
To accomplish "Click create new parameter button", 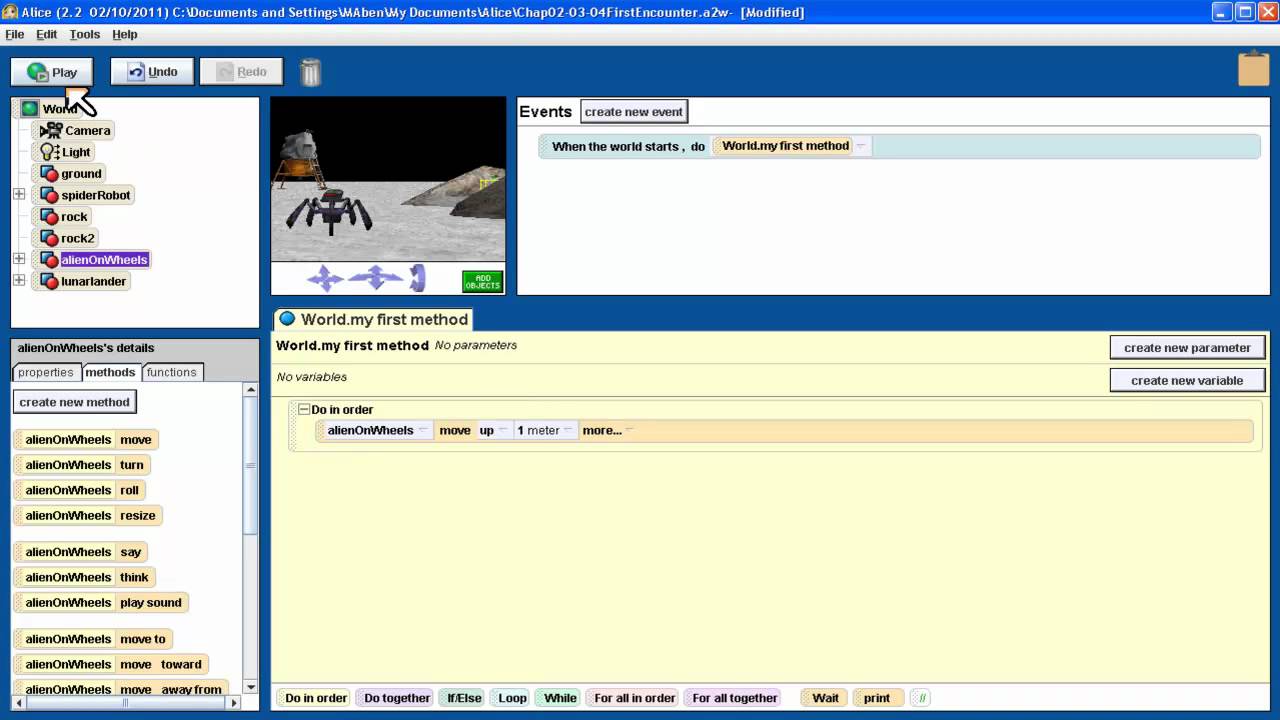I will click(1187, 348).
